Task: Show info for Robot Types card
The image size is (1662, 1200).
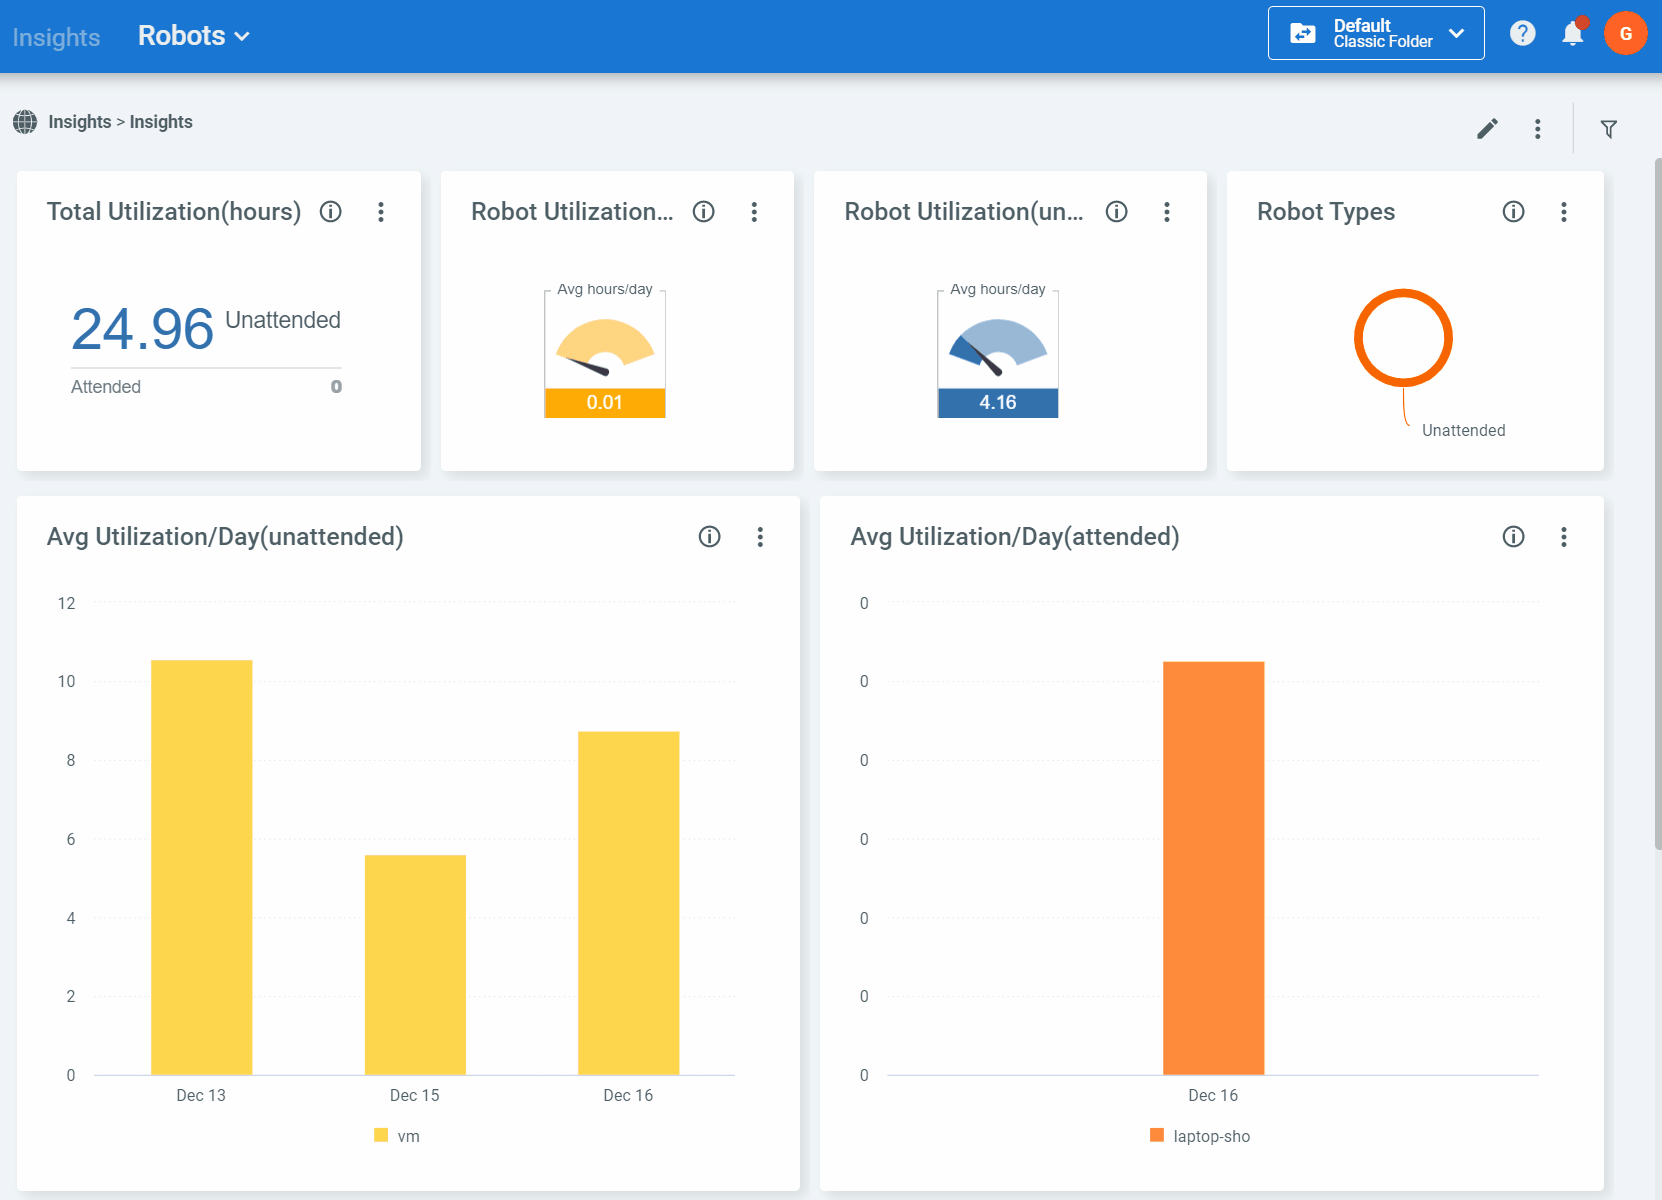Action: pos(1514,212)
